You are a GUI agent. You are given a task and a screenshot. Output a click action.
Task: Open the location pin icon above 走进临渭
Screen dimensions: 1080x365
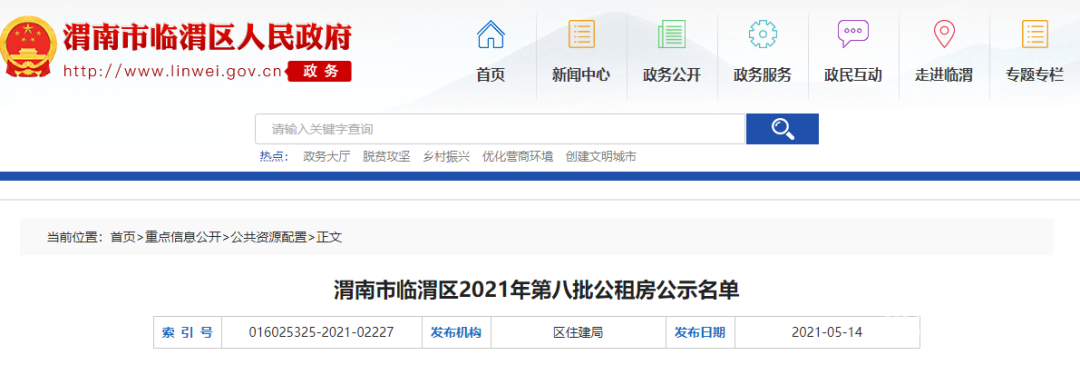click(943, 34)
